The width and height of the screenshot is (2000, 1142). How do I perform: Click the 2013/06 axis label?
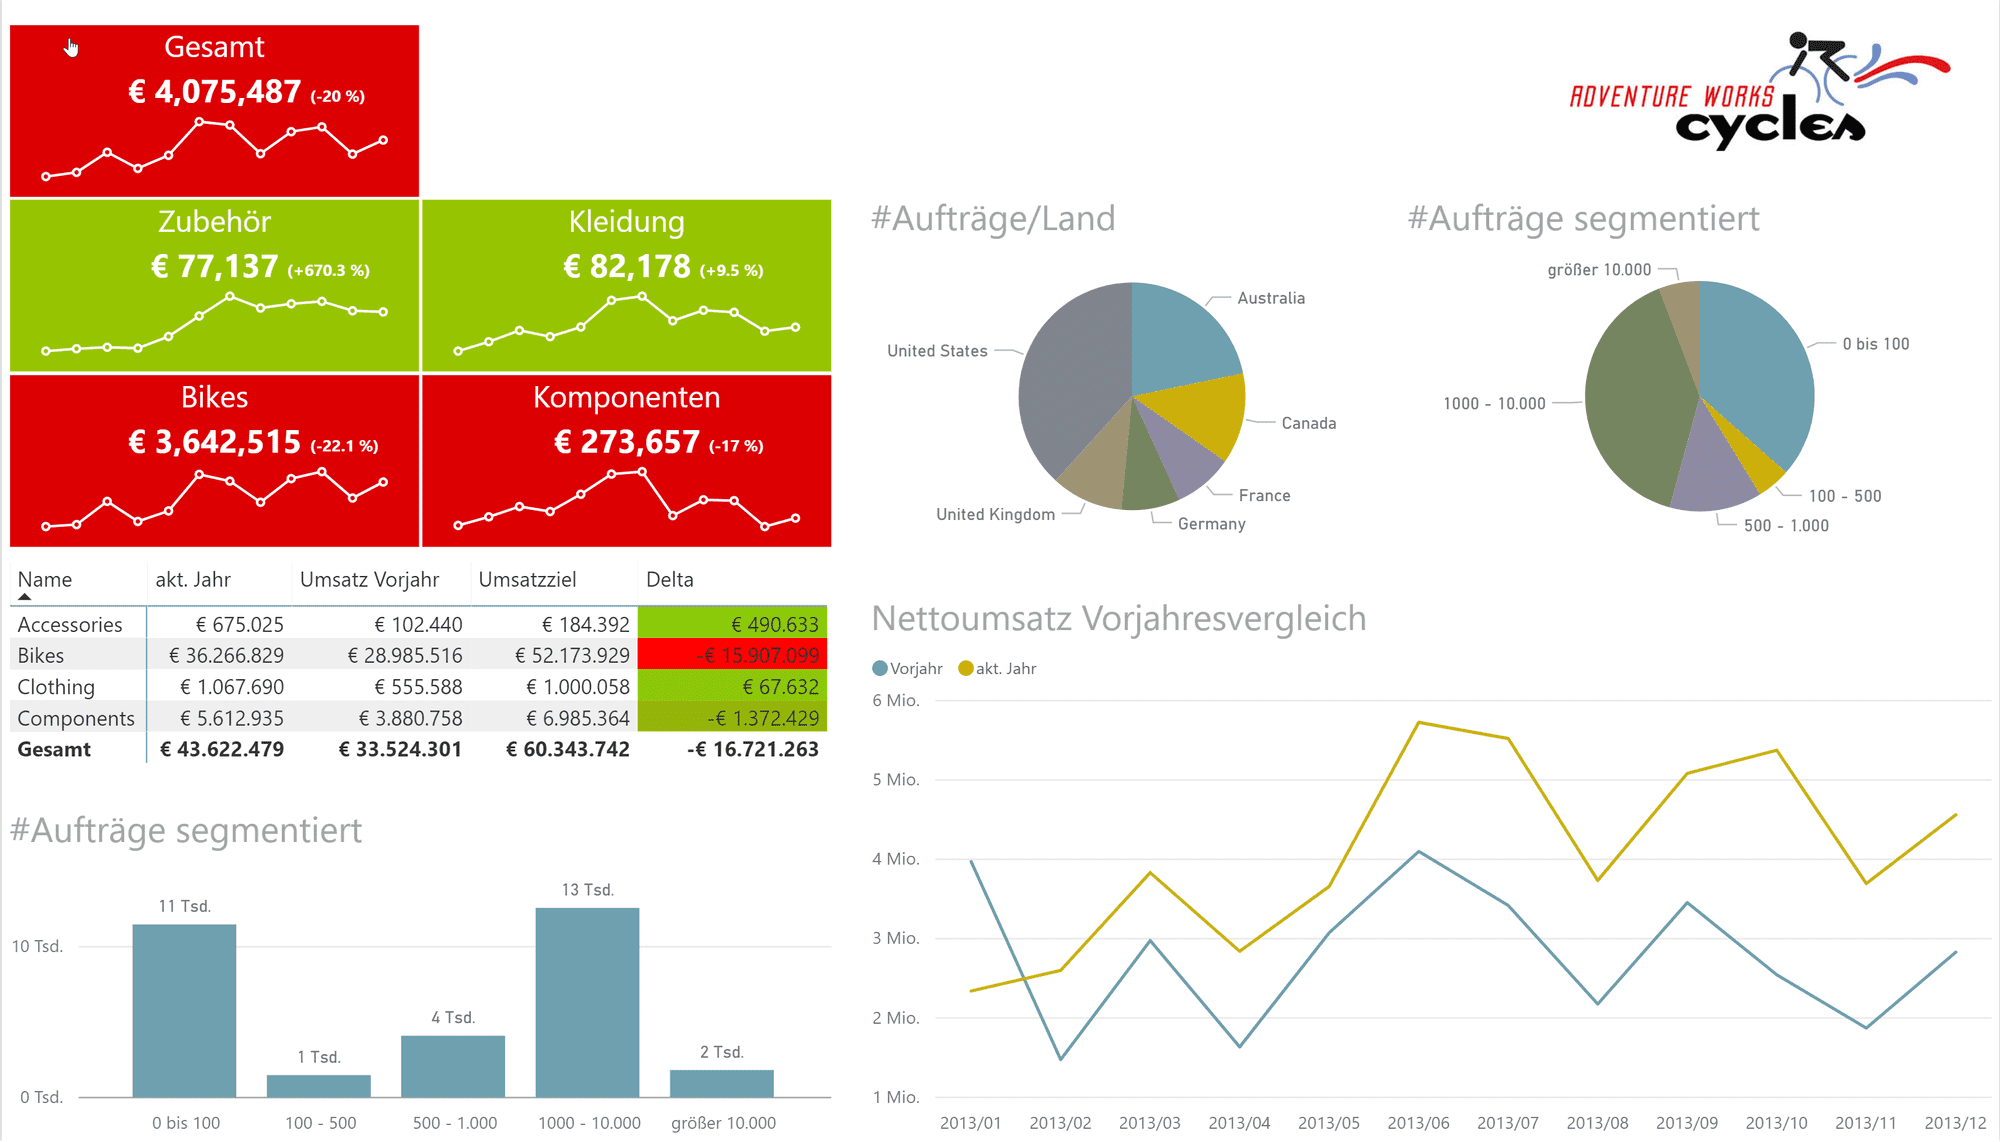pyautogui.click(x=1418, y=1123)
